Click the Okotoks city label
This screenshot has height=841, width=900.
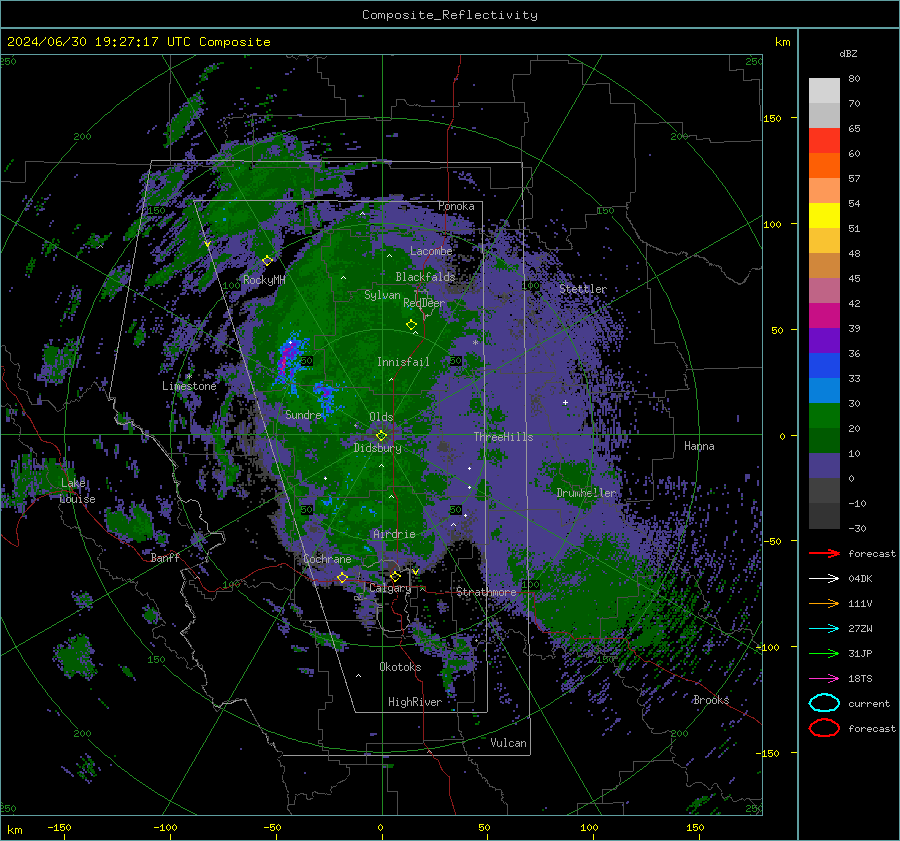click(400, 667)
